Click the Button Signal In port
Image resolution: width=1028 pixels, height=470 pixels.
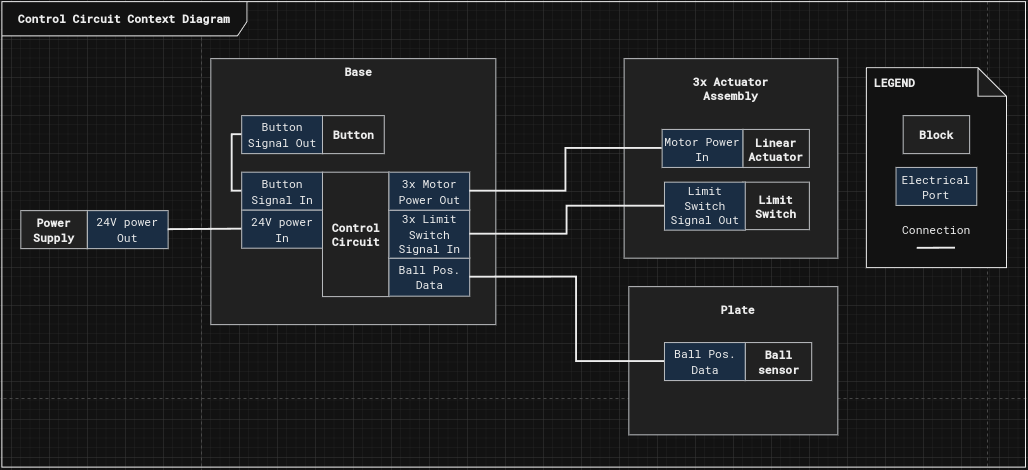281,192
